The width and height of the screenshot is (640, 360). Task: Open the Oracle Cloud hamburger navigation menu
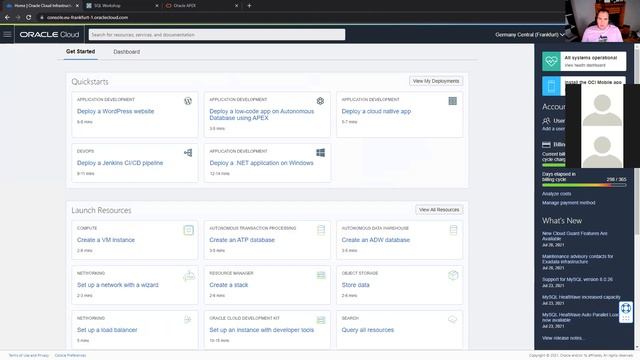pyautogui.click(x=7, y=35)
